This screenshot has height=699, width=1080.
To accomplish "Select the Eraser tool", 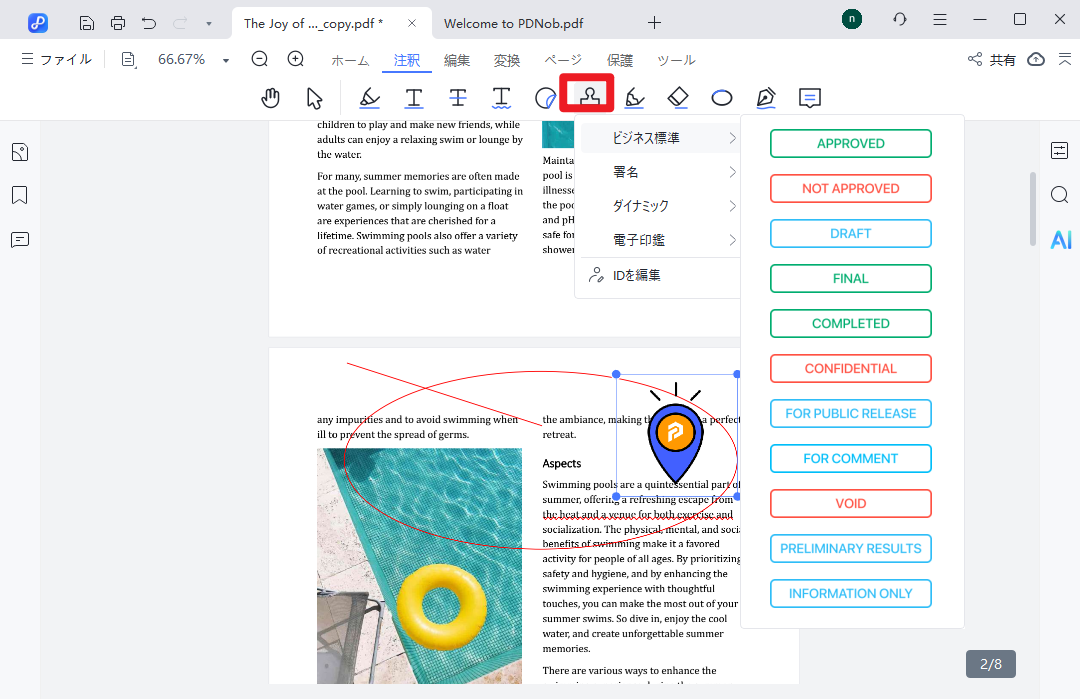I will tap(678, 97).
